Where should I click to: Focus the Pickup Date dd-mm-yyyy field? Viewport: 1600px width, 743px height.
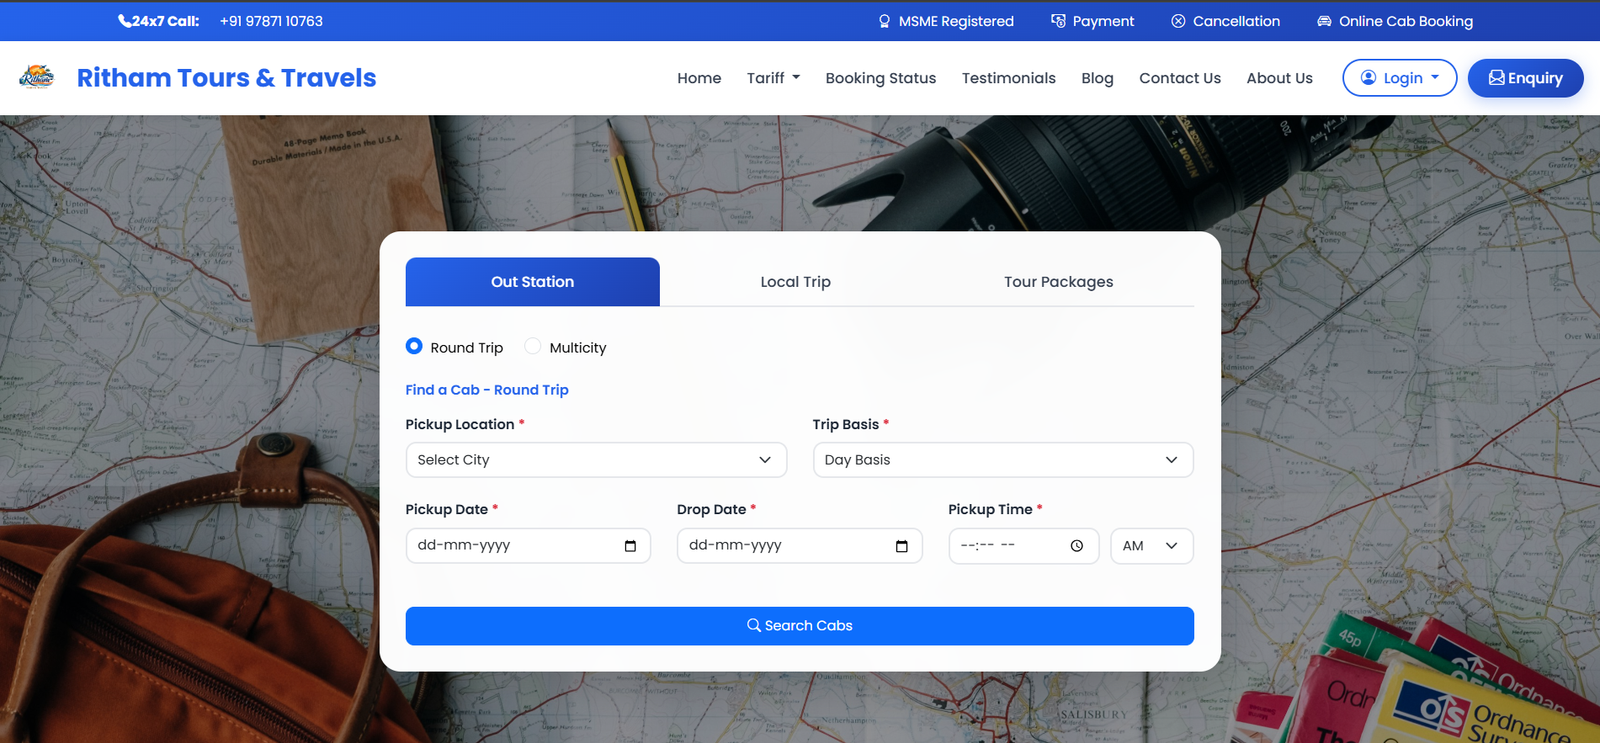(x=528, y=546)
